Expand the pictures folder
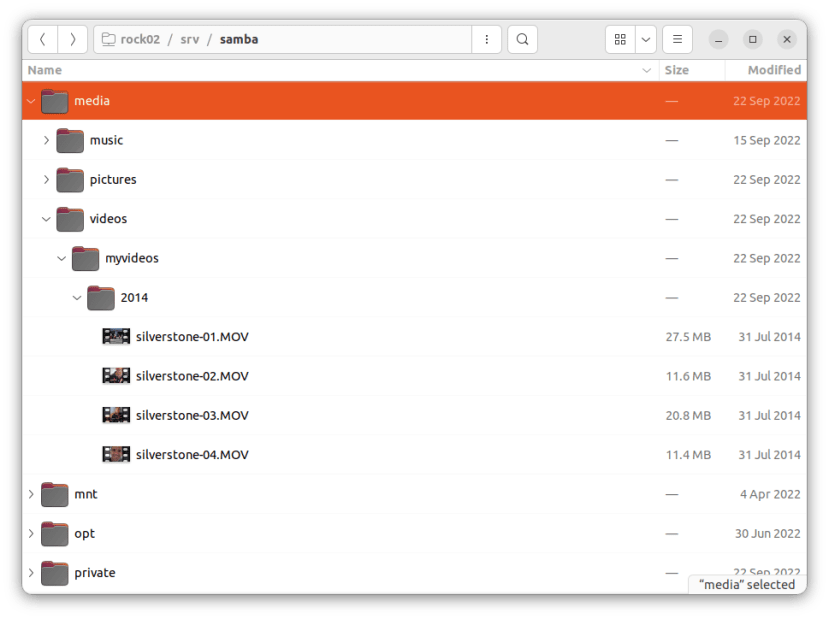Viewport: 829px width, 619px height. pyautogui.click(x=47, y=180)
